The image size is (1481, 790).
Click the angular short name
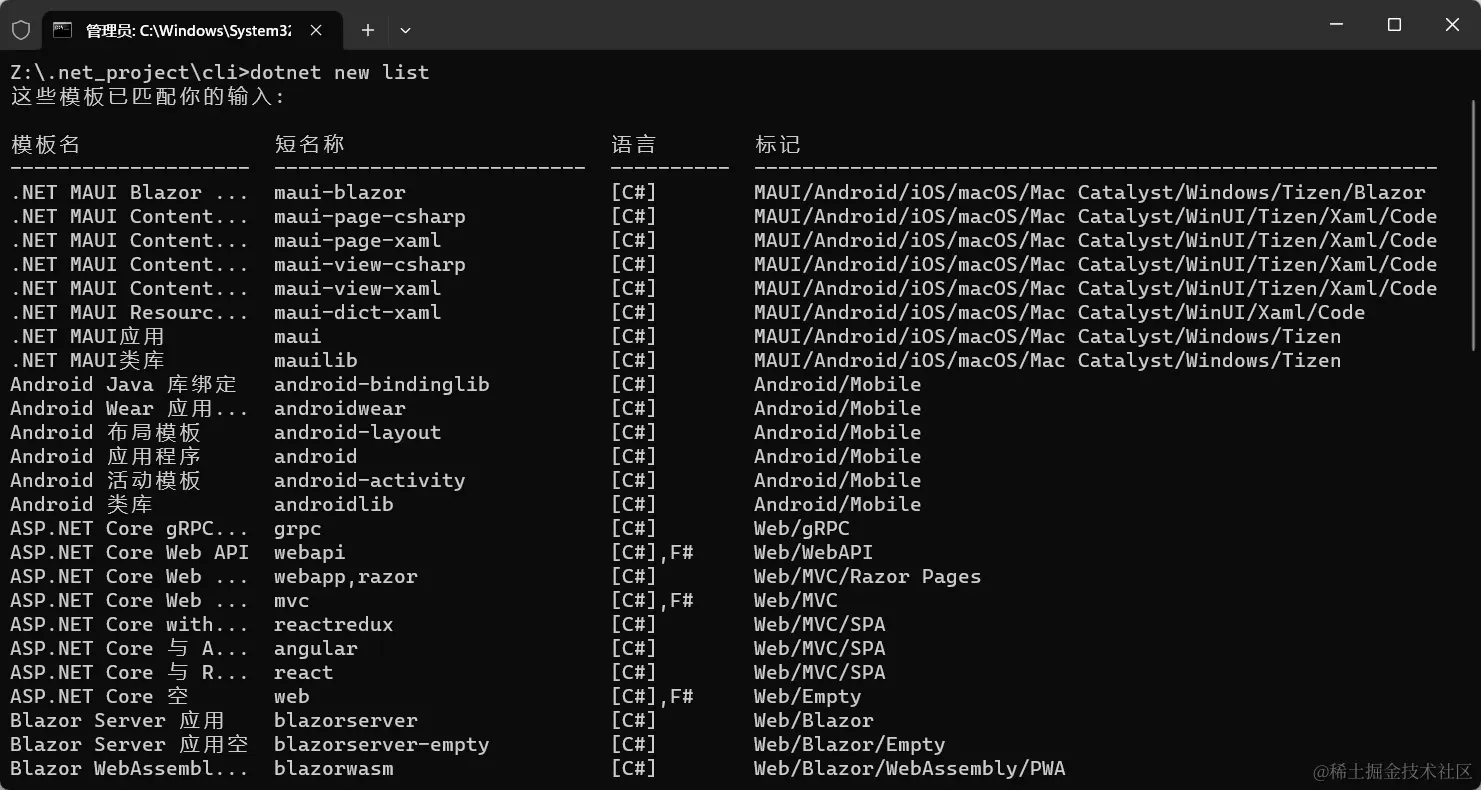[x=316, y=648]
